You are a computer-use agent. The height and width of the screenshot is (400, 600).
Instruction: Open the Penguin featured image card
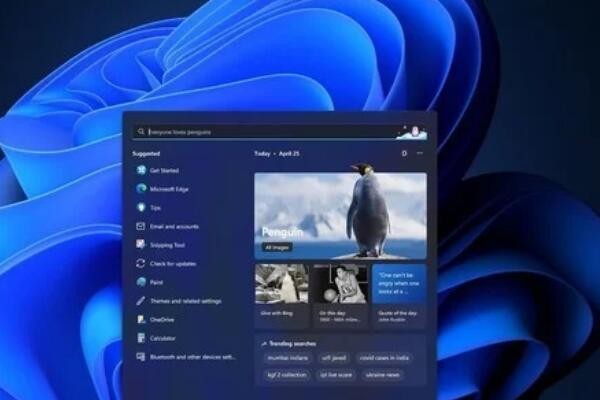click(341, 216)
